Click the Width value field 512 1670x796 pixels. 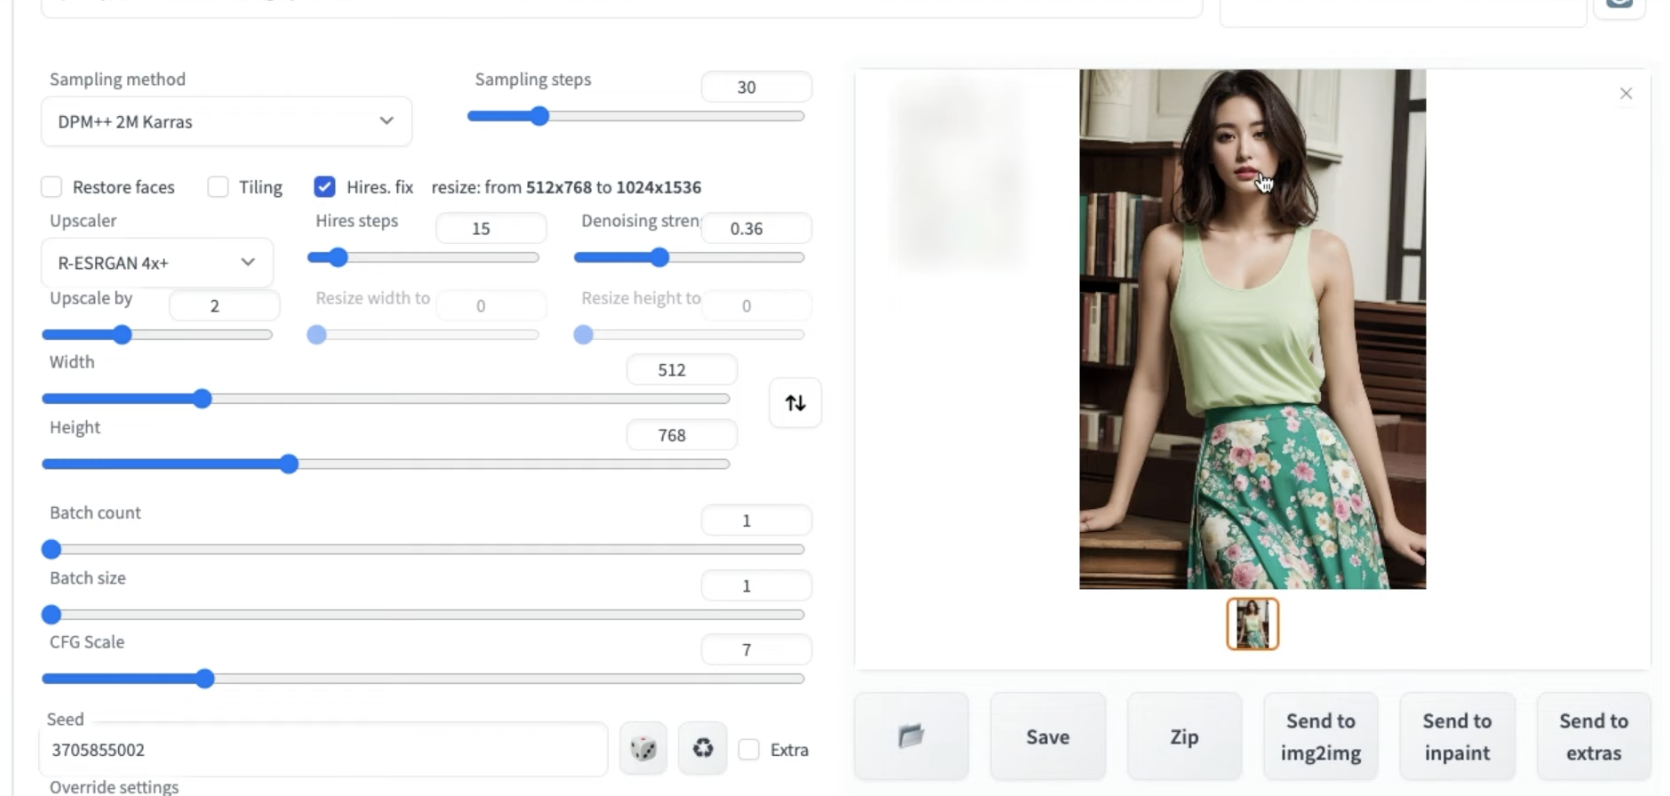682,370
